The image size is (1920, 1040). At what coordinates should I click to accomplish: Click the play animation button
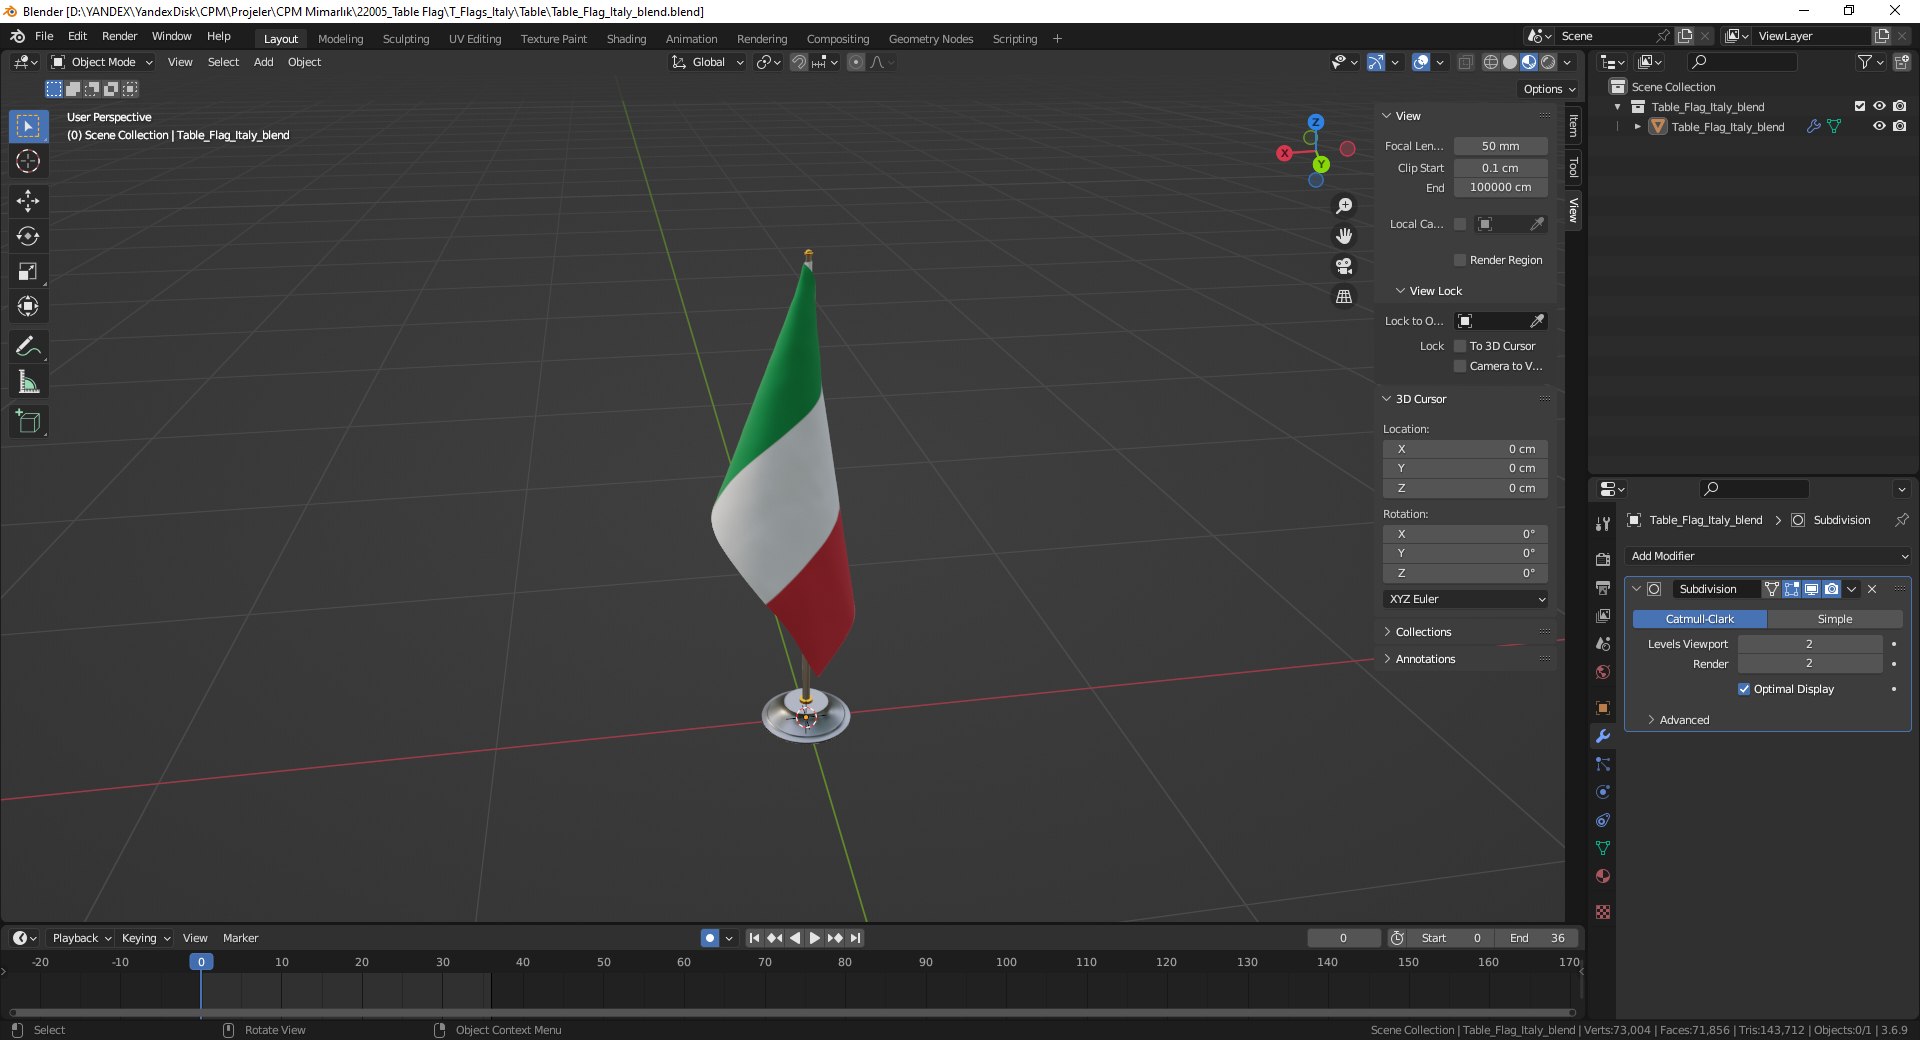tap(814, 938)
